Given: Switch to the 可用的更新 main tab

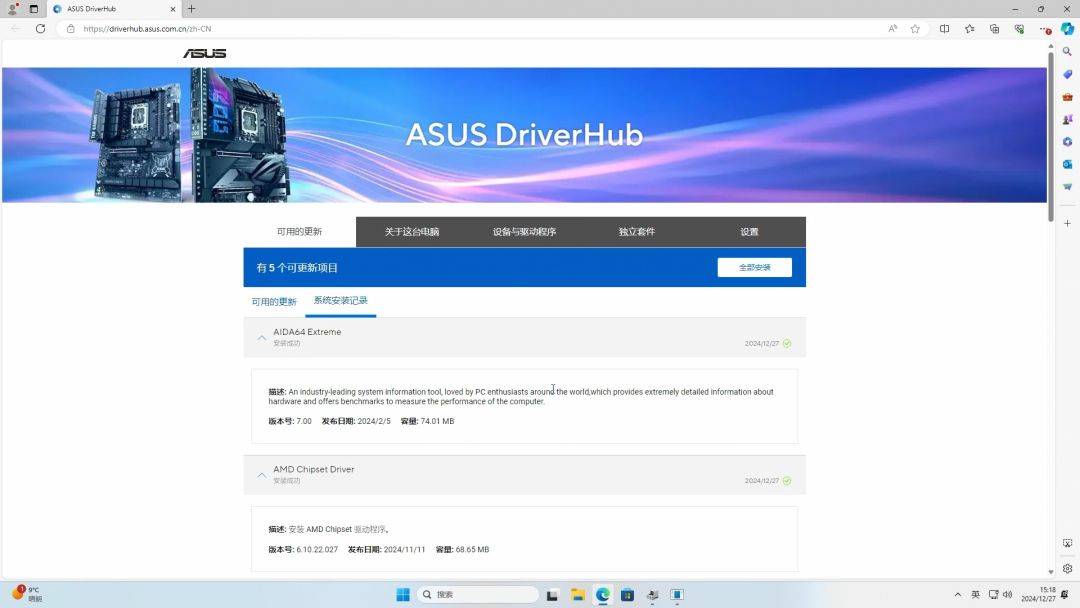Looking at the screenshot, I should pyautogui.click(x=300, y=231).
